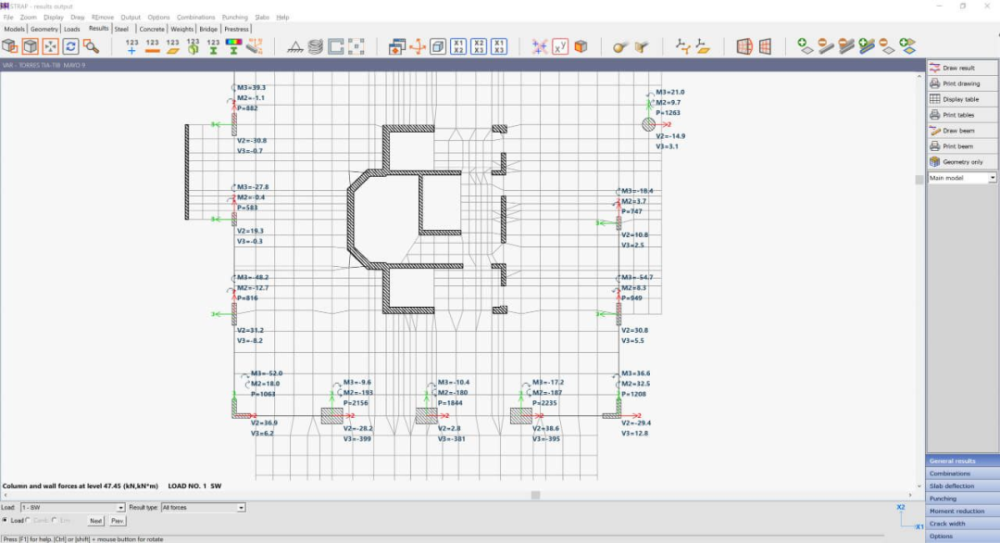
Task: Open the Combinations menu
Action: (195, 17)
